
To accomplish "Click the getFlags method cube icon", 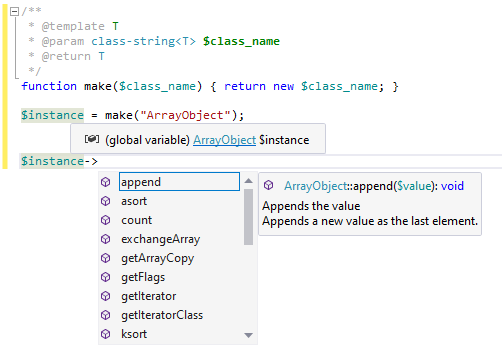I will pos(106,277).
